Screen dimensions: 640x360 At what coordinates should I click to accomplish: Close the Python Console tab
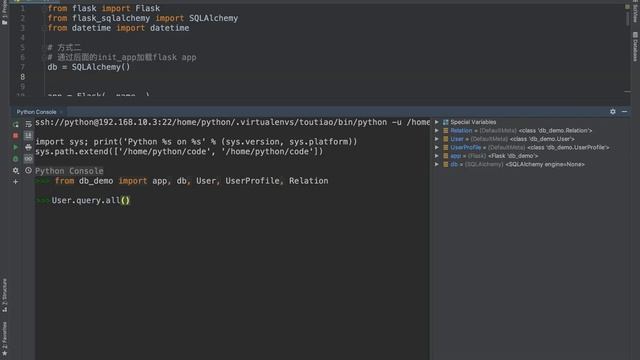tap(61, 112)
